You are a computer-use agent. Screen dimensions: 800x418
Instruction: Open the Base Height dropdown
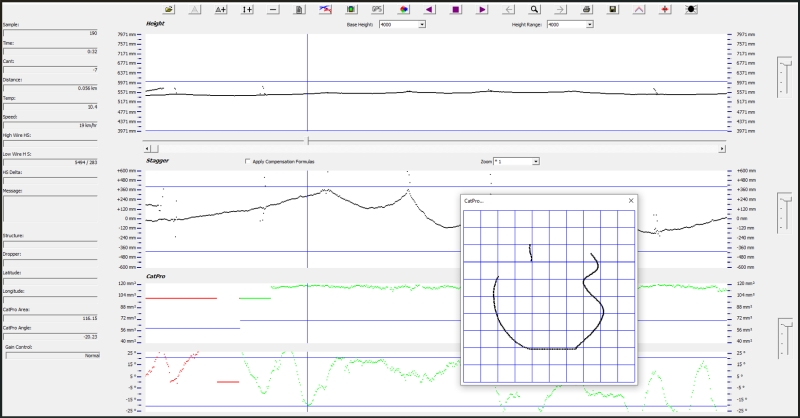(x=423, y=24)
